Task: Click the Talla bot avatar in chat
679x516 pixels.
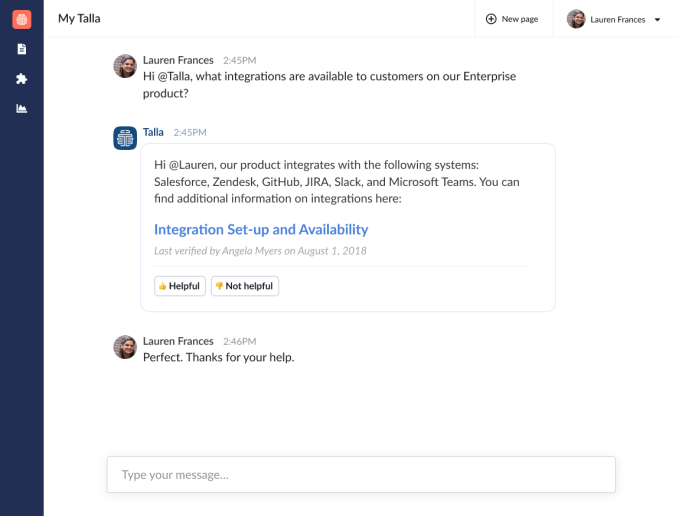Action: 125,138
